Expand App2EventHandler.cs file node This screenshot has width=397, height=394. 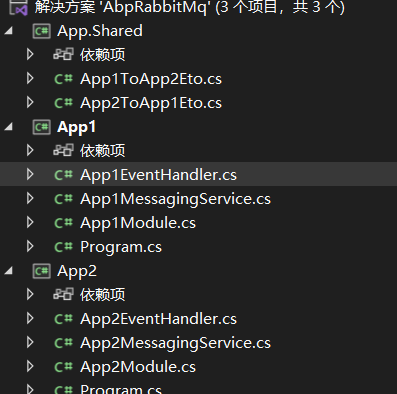(30, 318)
